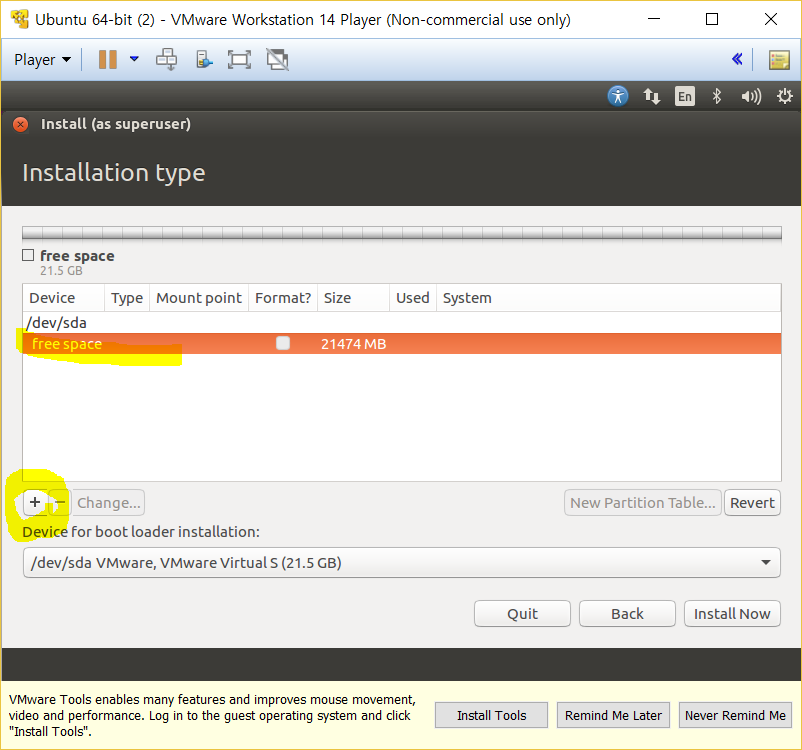The width and height of the screenshot is (802, 750).
Task: Open the En keyboard layout menu
Action: pos(684,96)
